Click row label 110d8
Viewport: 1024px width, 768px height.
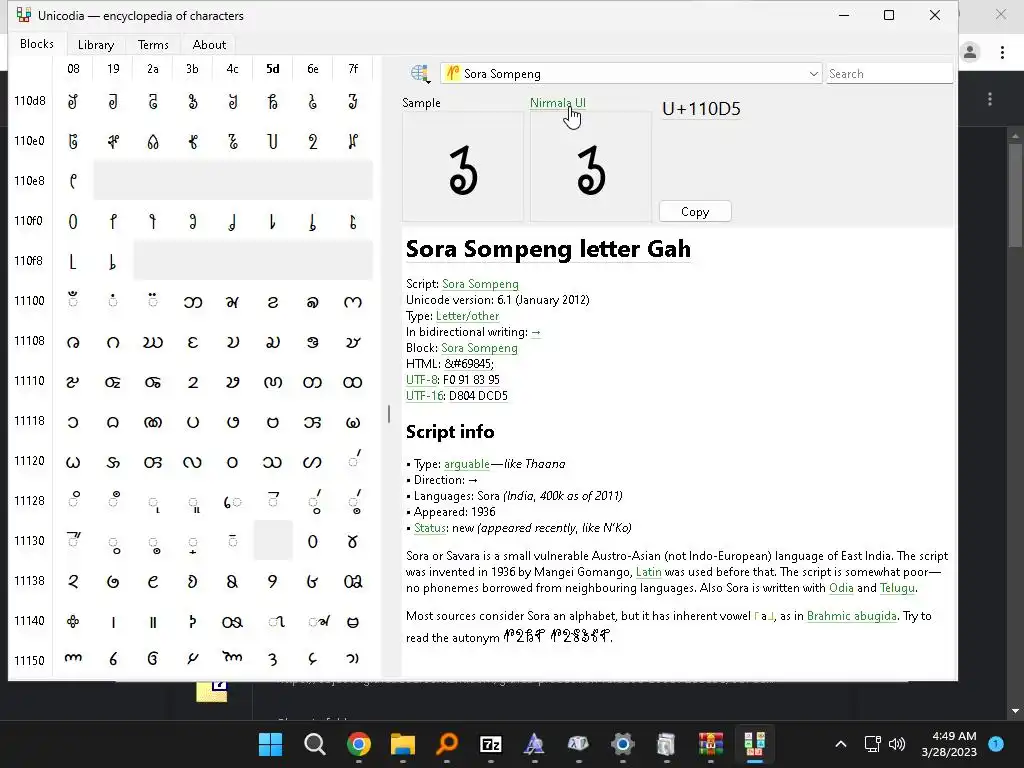pyautogui.click(x=30, y=101)
